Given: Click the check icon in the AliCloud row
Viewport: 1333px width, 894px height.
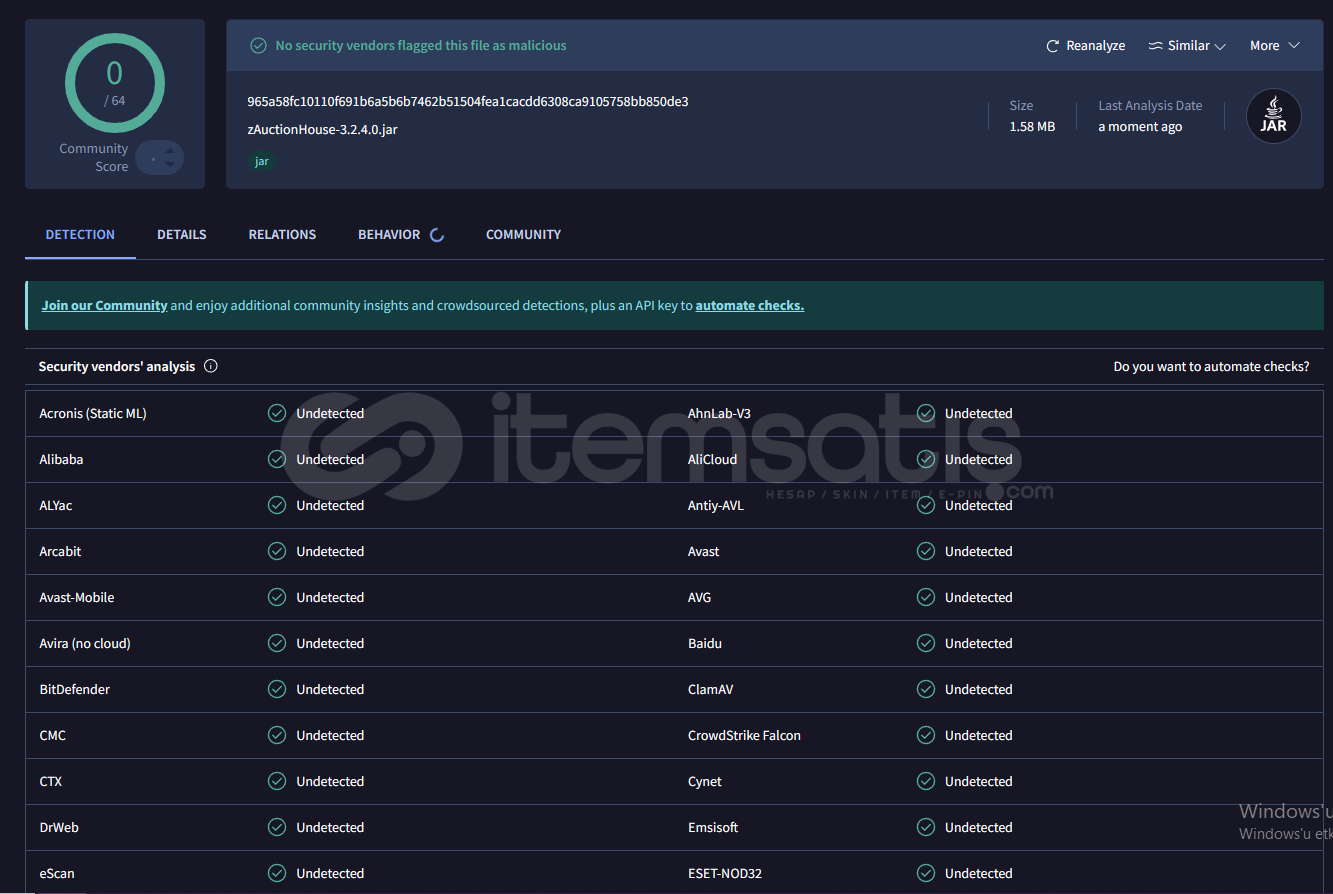Looking at the screenshot, I should pyautogui.click(x=926, y=459).
